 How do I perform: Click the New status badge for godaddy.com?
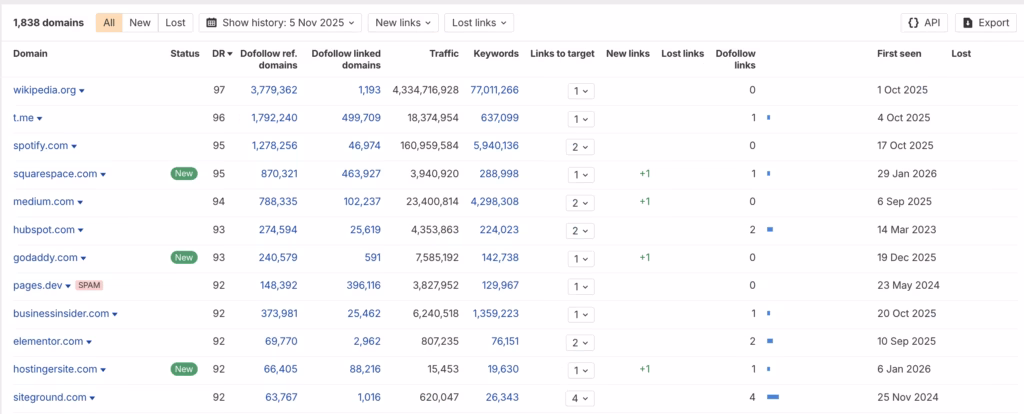coord(184,257)
